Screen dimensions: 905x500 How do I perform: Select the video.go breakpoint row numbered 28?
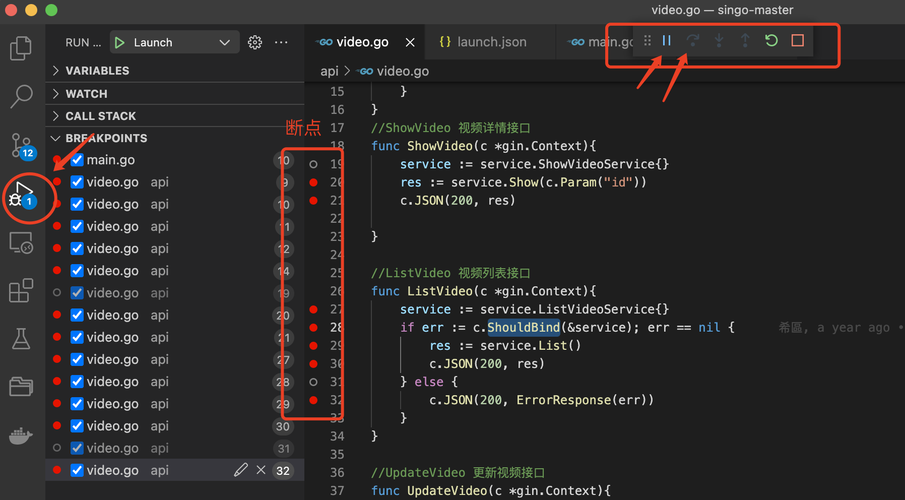coord(175,382)
